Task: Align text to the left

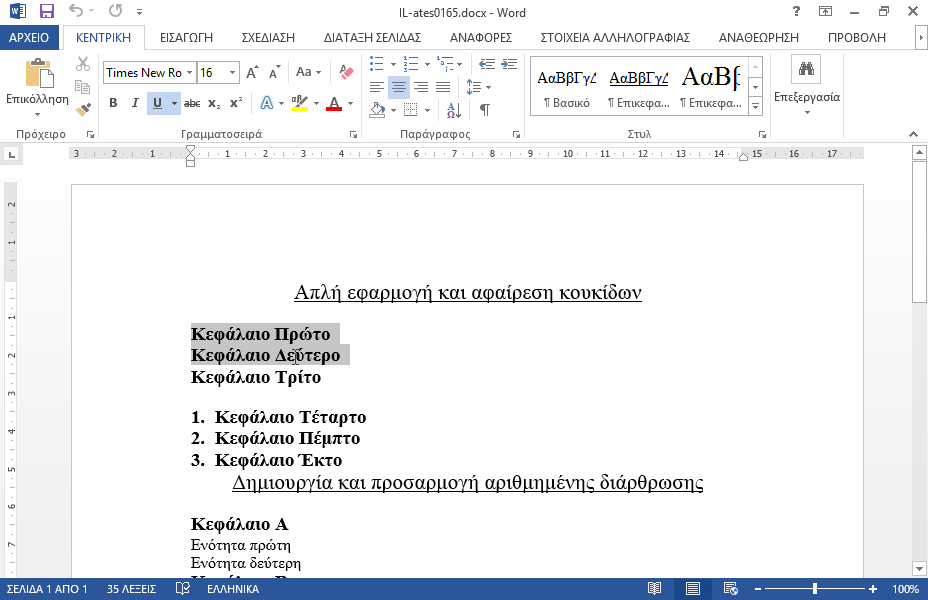Action: click(376, 88)
